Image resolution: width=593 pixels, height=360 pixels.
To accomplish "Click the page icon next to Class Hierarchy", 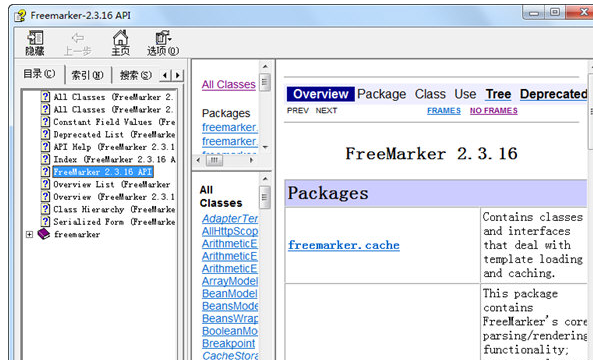I will tap(45, 209).
